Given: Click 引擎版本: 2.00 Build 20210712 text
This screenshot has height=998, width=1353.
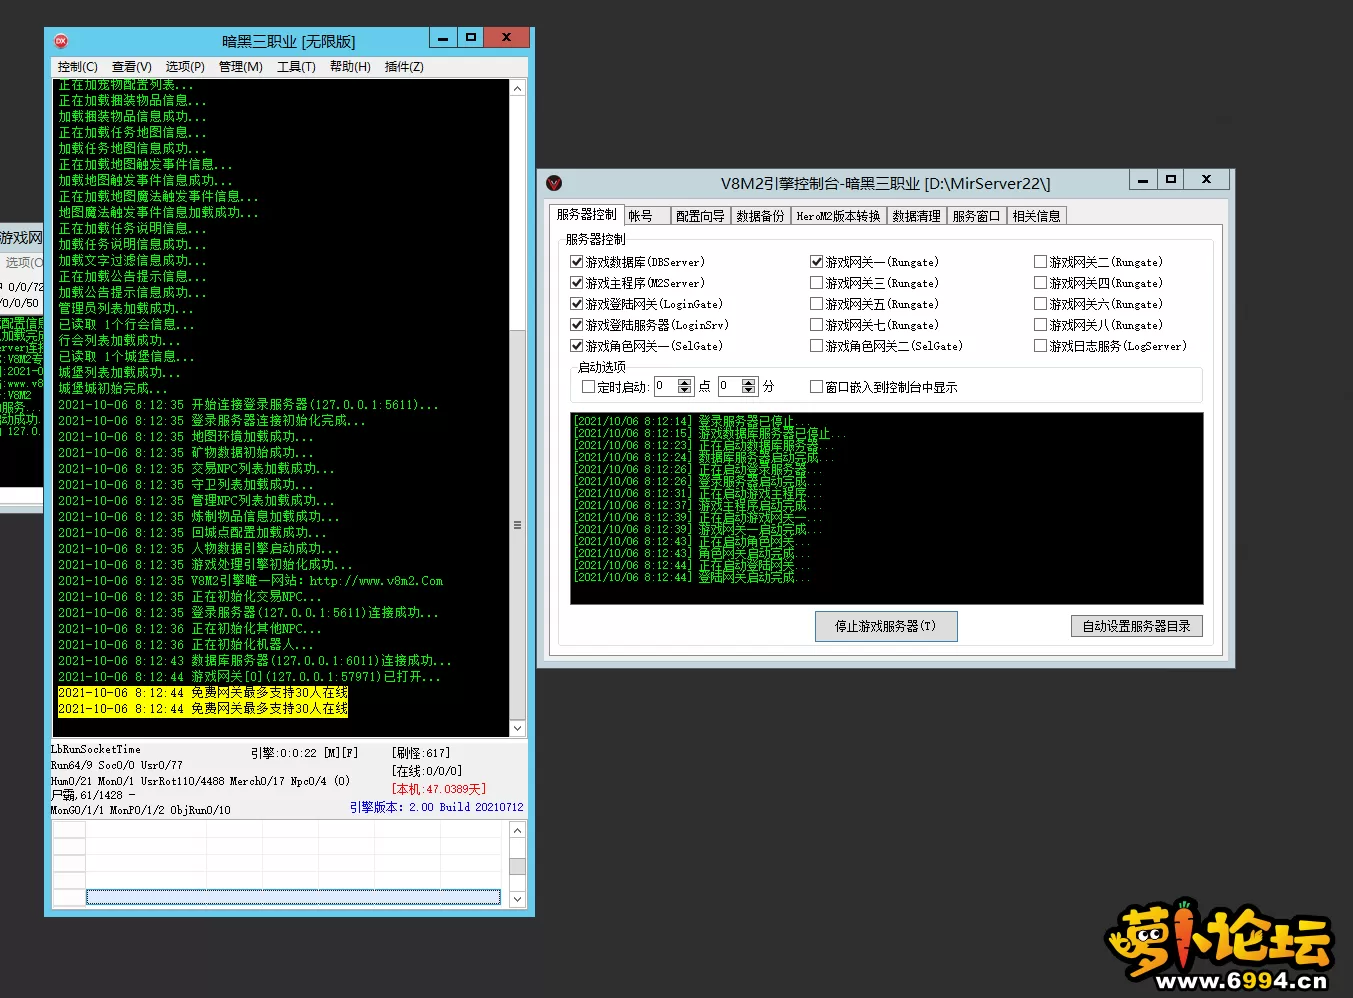Looking at the screenshot, I should [436, 807].
